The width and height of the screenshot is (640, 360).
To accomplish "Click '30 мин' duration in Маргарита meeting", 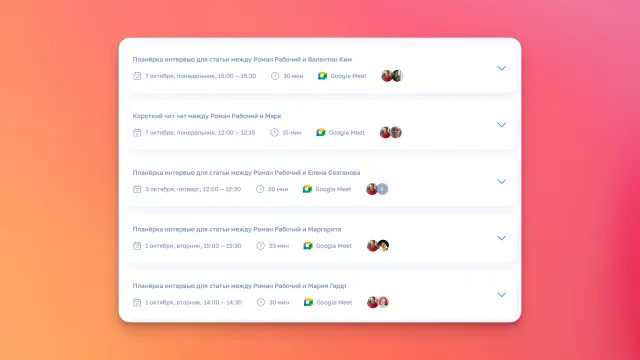I will click(x=278, y=246).
